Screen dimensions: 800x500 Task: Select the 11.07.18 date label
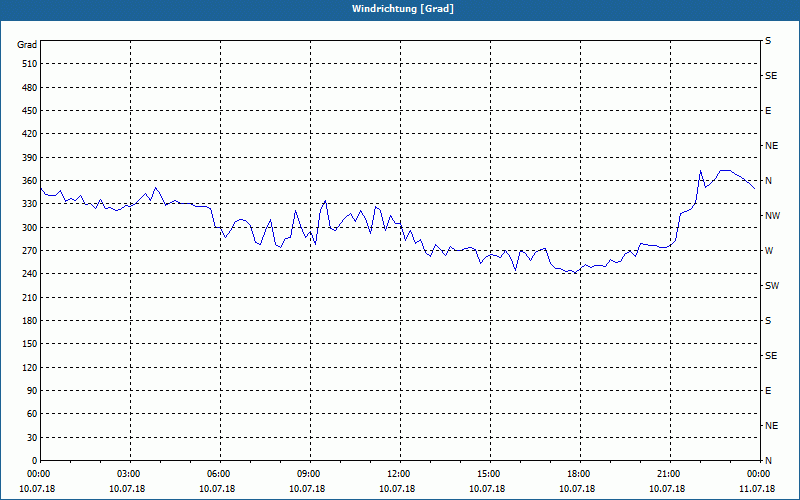tap(757, 489)
